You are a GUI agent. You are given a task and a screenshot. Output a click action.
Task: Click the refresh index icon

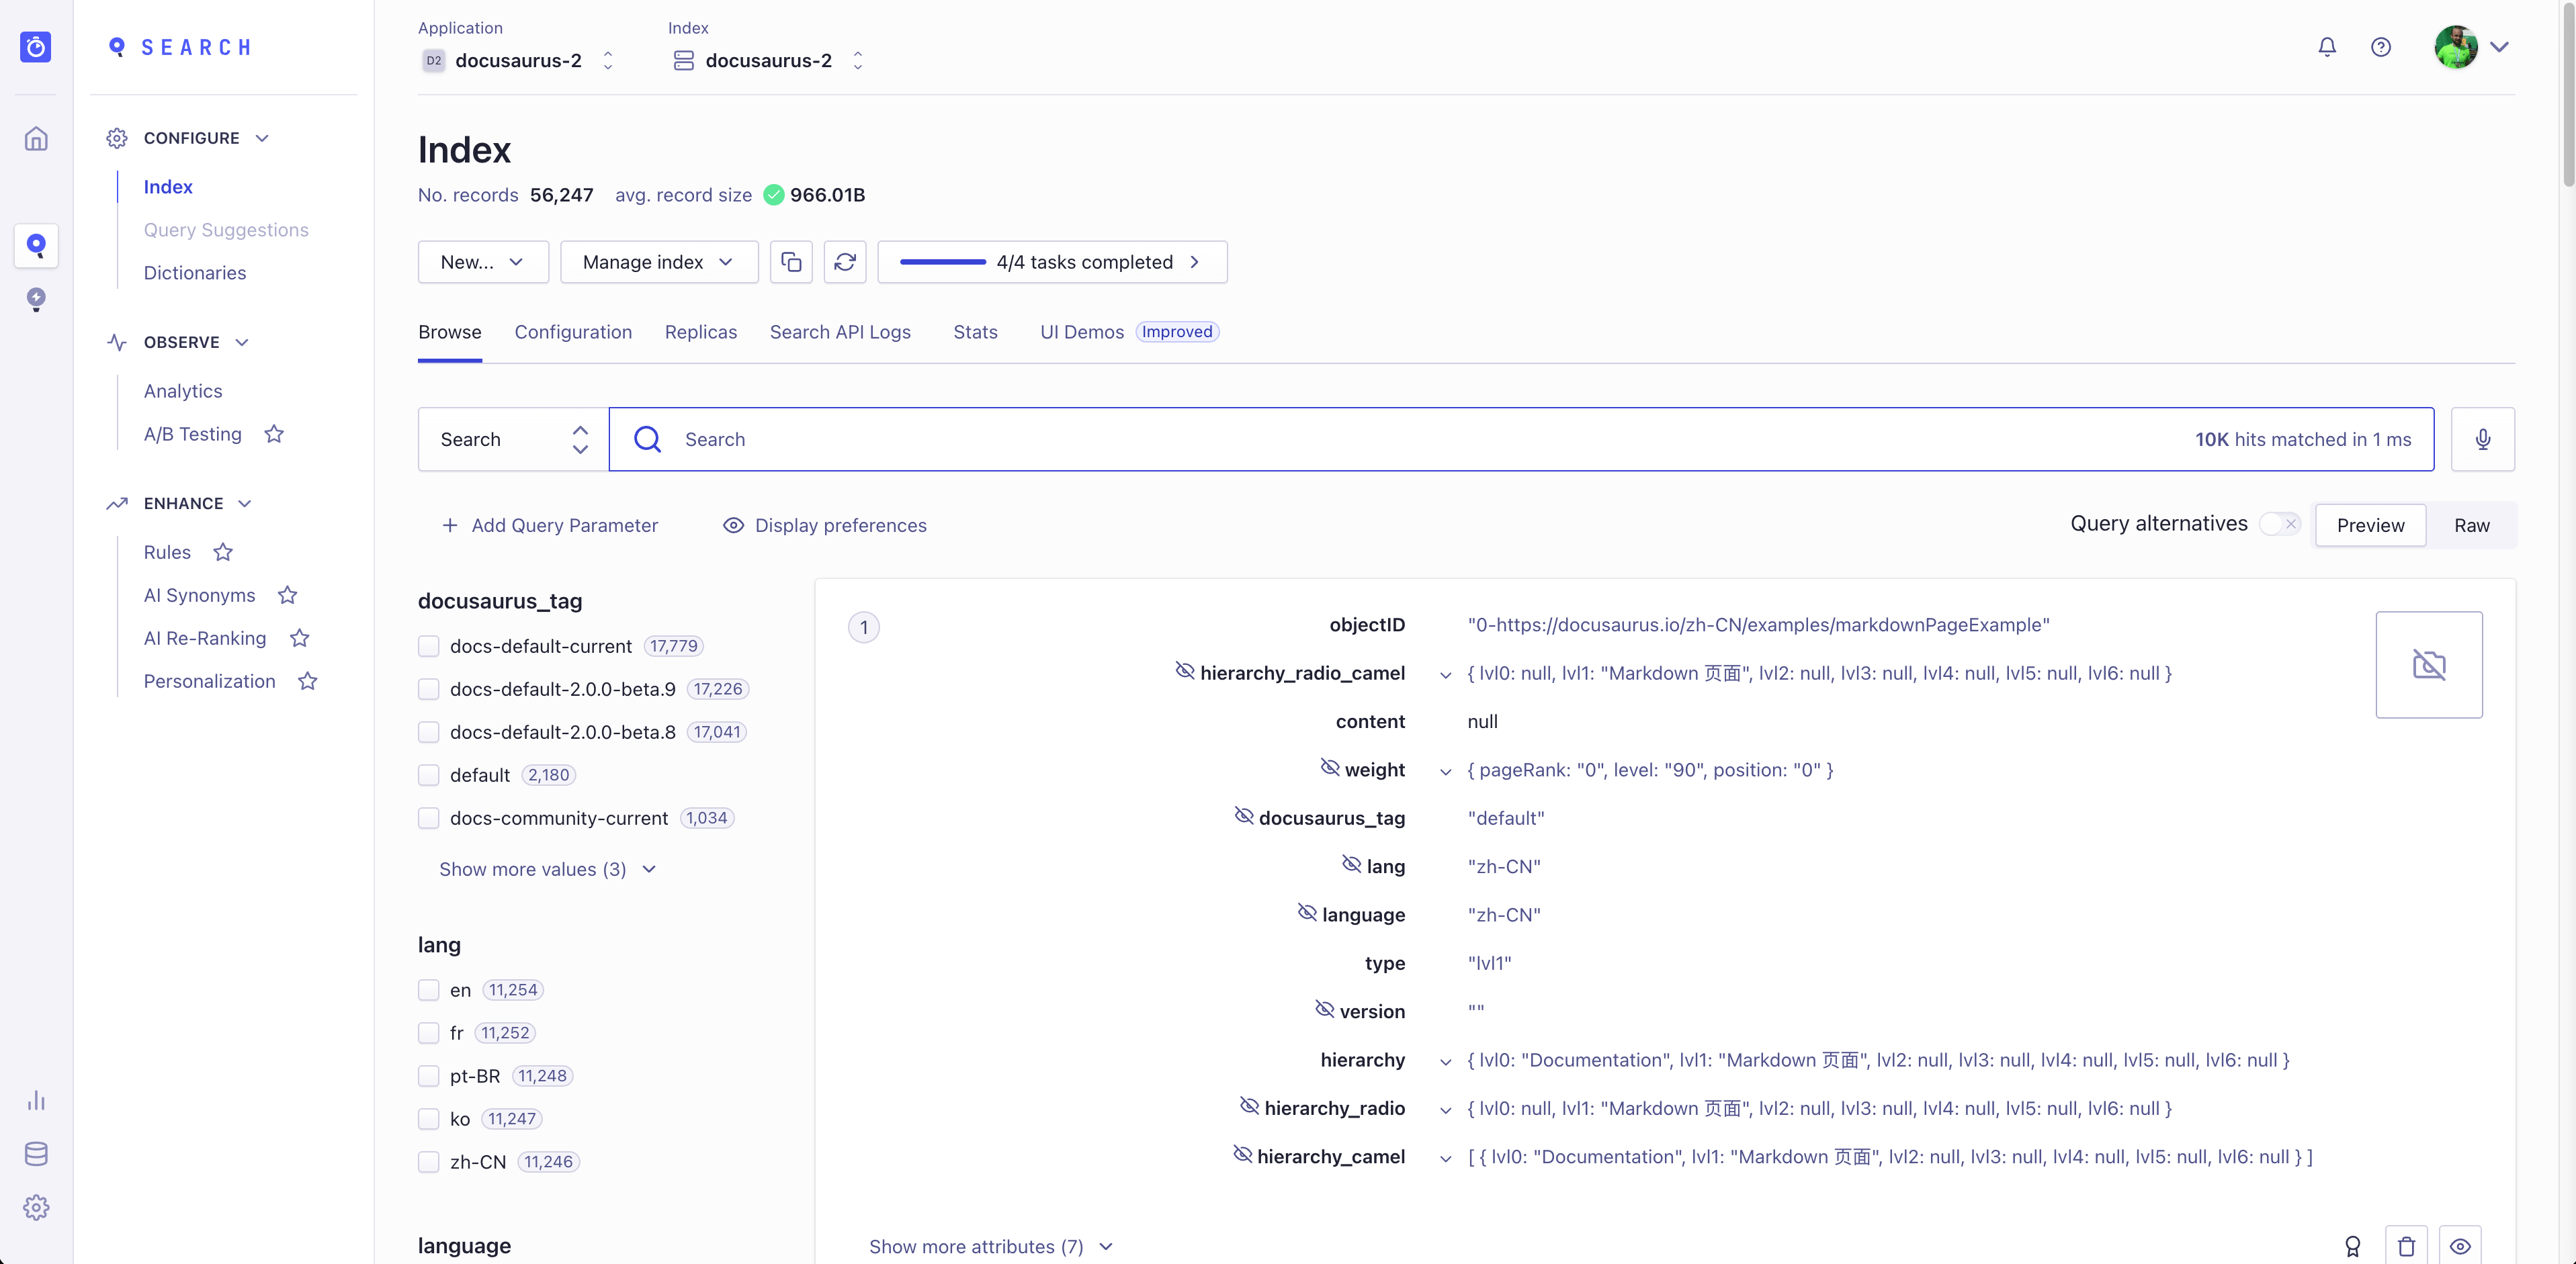tap(845, 262)
